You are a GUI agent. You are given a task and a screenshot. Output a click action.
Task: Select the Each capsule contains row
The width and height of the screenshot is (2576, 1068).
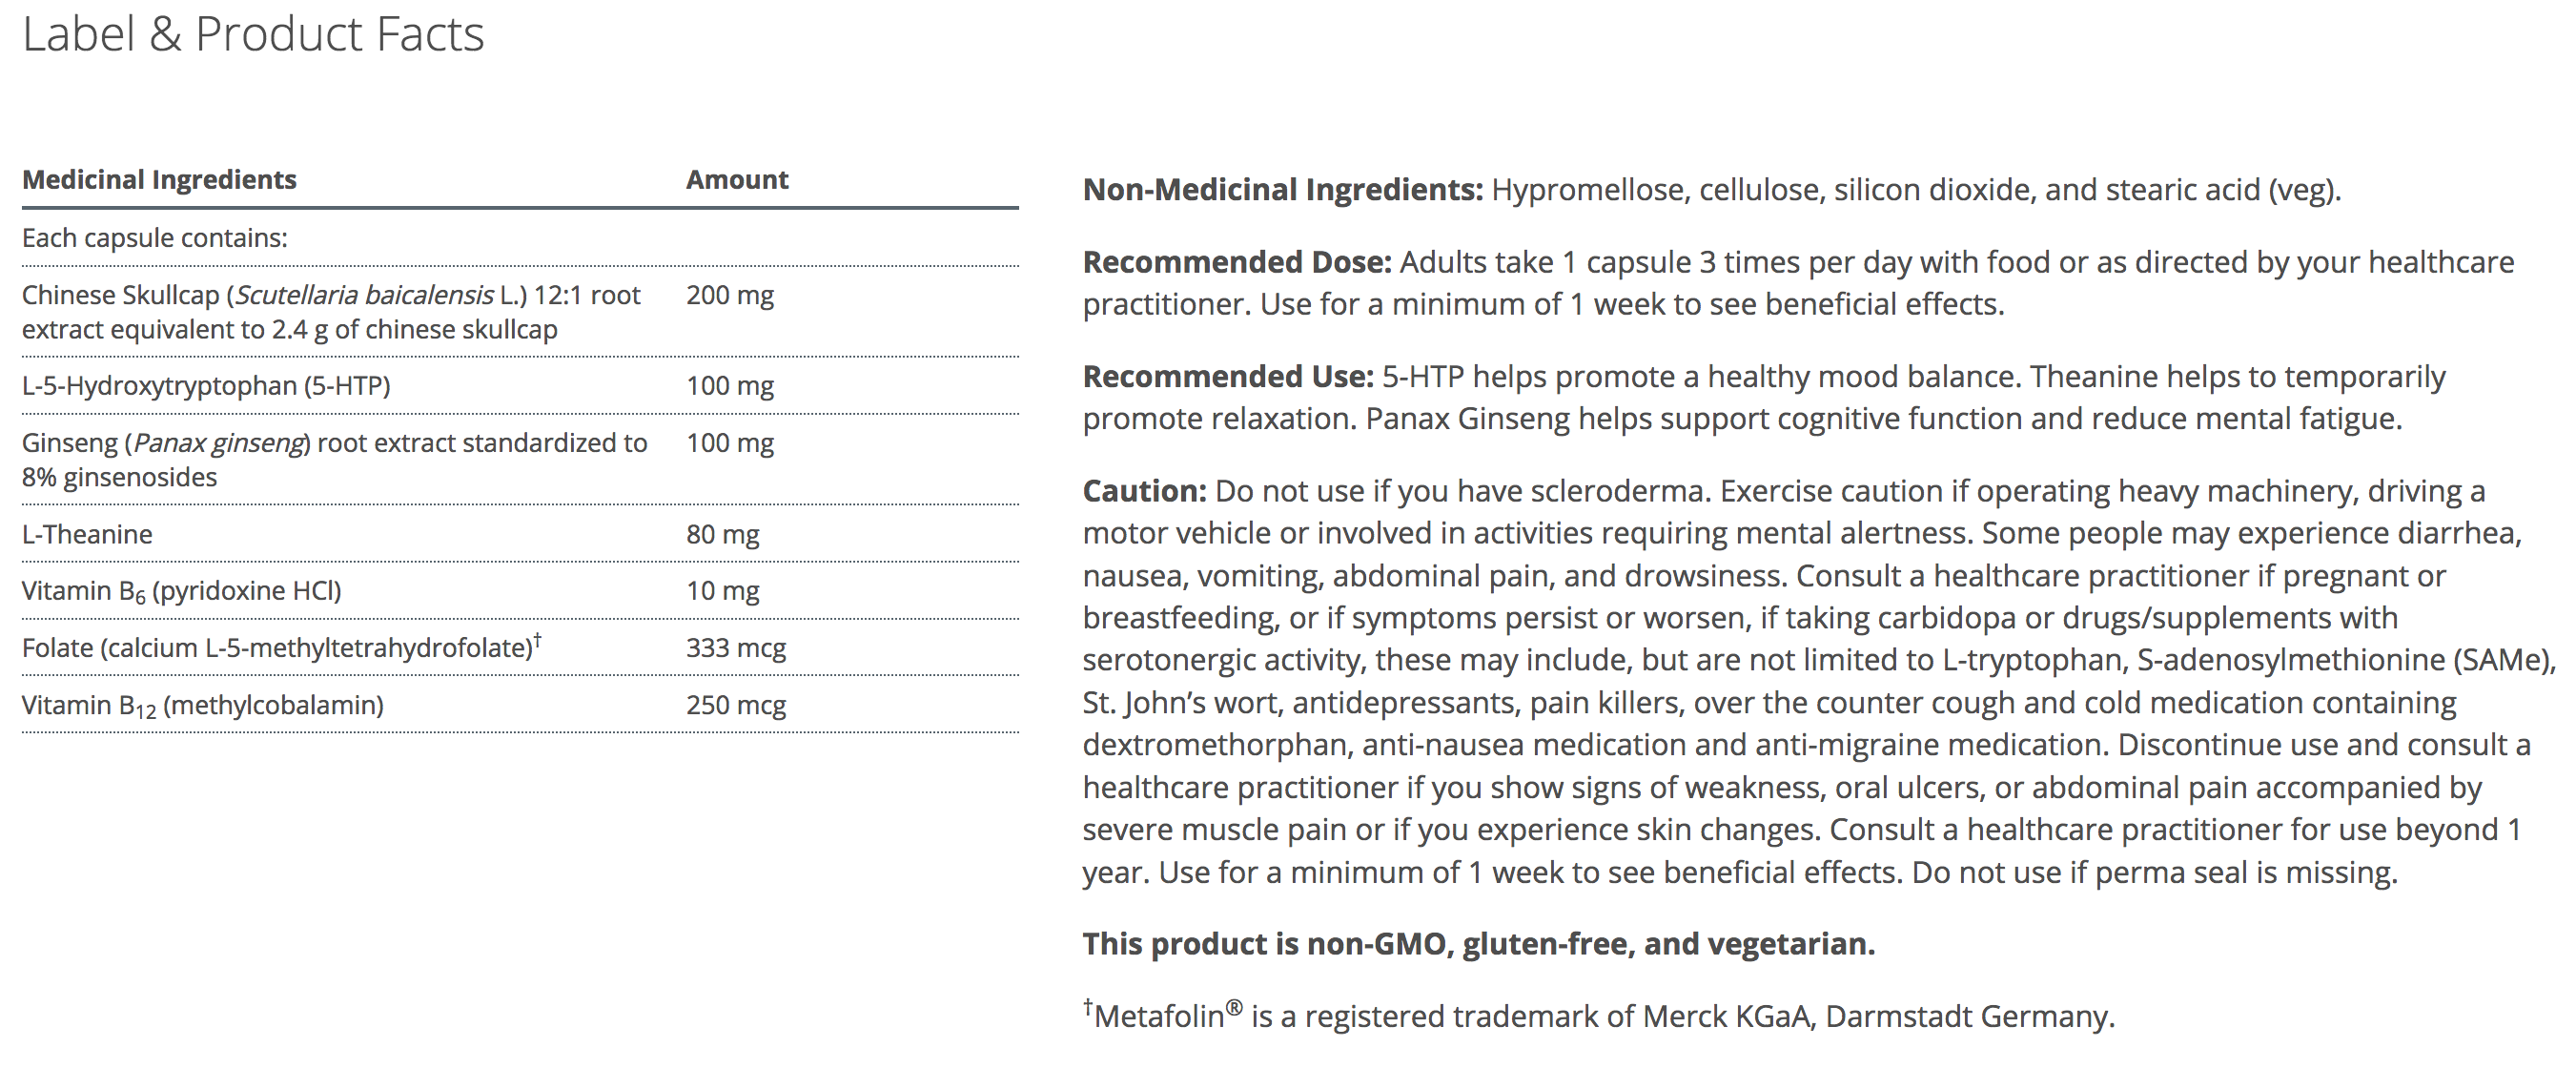pos(155,238)
